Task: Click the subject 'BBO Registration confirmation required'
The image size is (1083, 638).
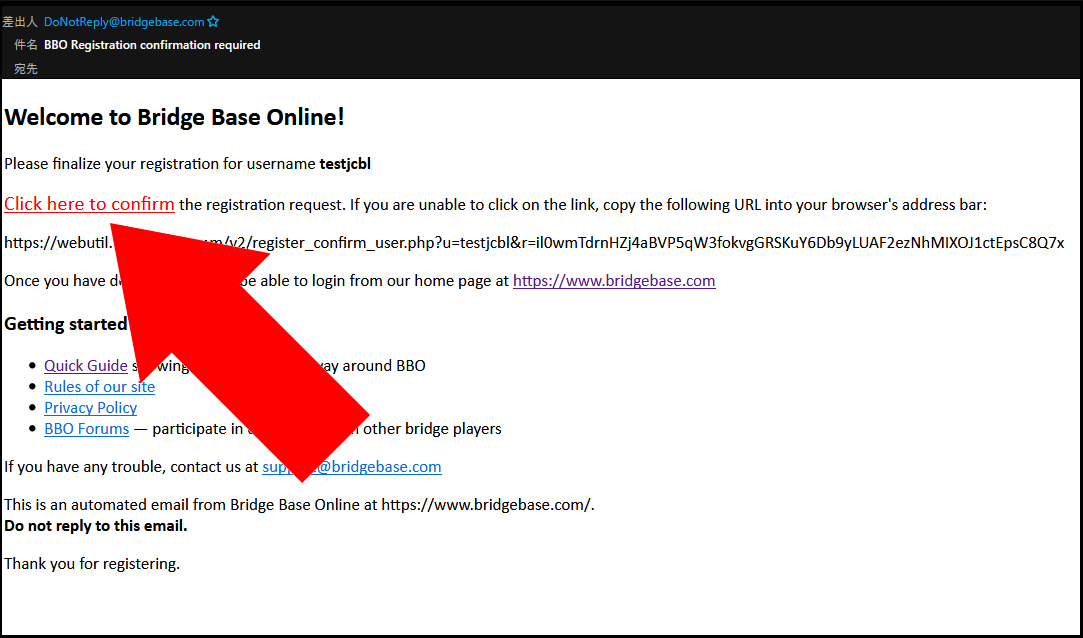Action: coord(152,45)
